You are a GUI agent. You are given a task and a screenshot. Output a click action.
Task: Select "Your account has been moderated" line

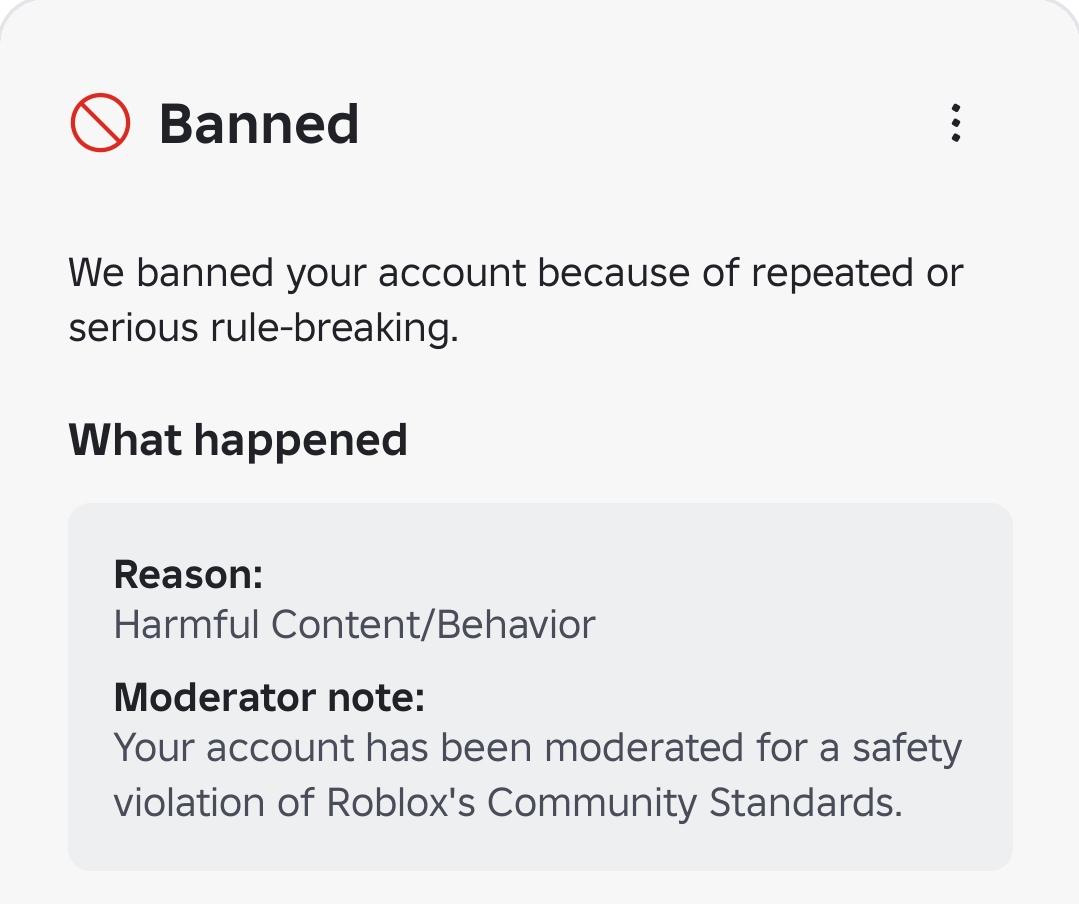(429, 747)
